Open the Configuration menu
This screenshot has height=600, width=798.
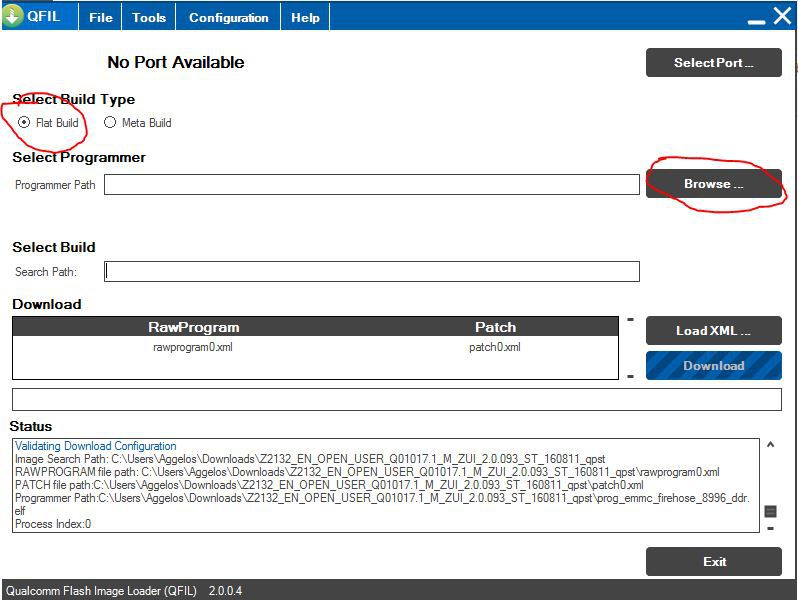[229, 17]
